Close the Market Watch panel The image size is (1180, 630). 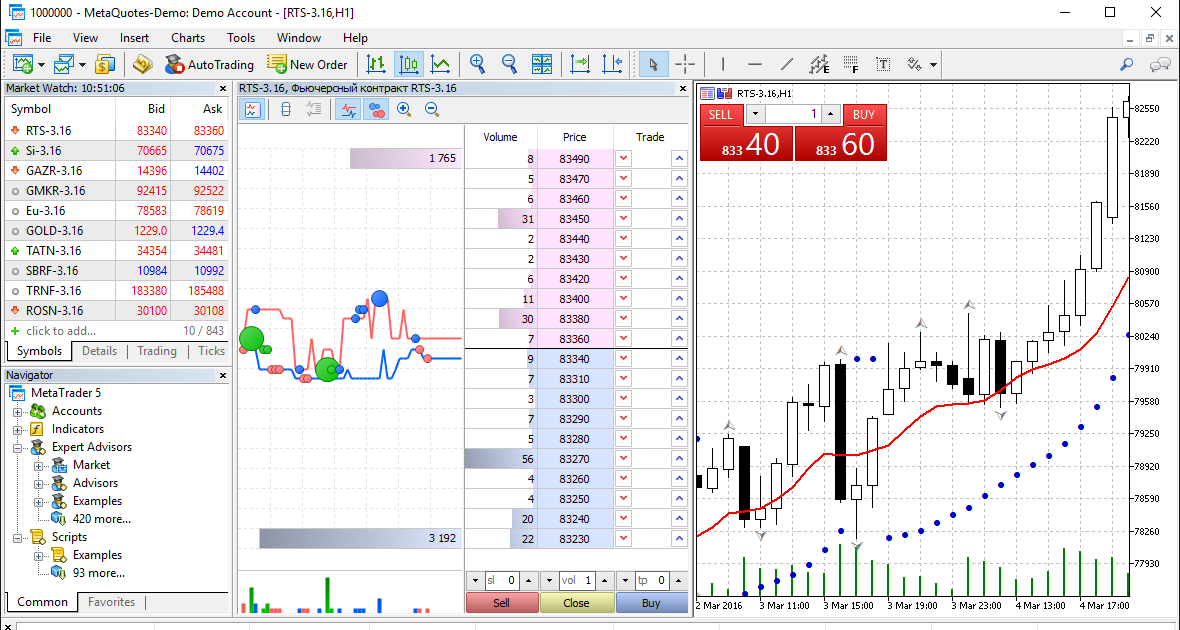click(223, 88)
